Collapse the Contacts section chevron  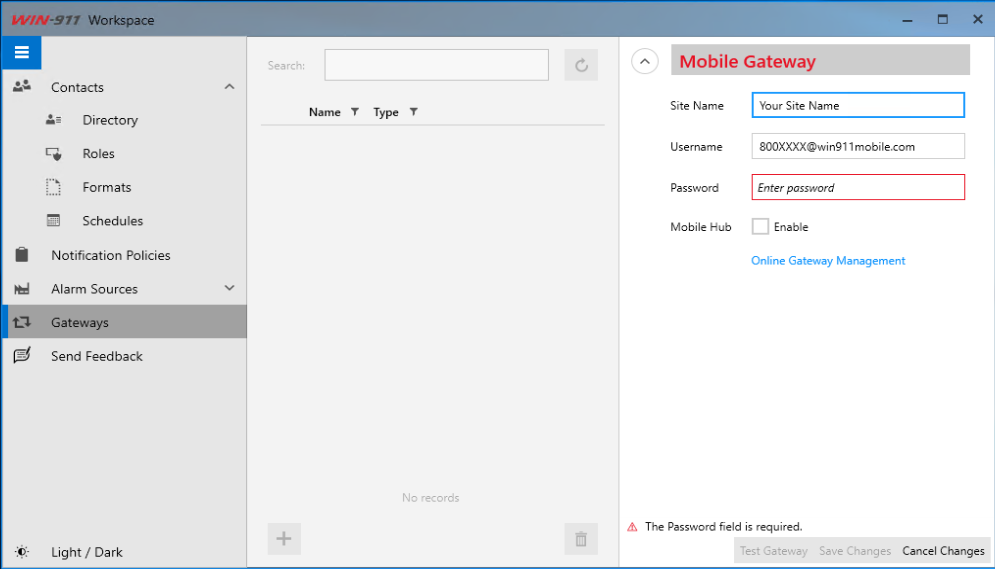[229, 86]
